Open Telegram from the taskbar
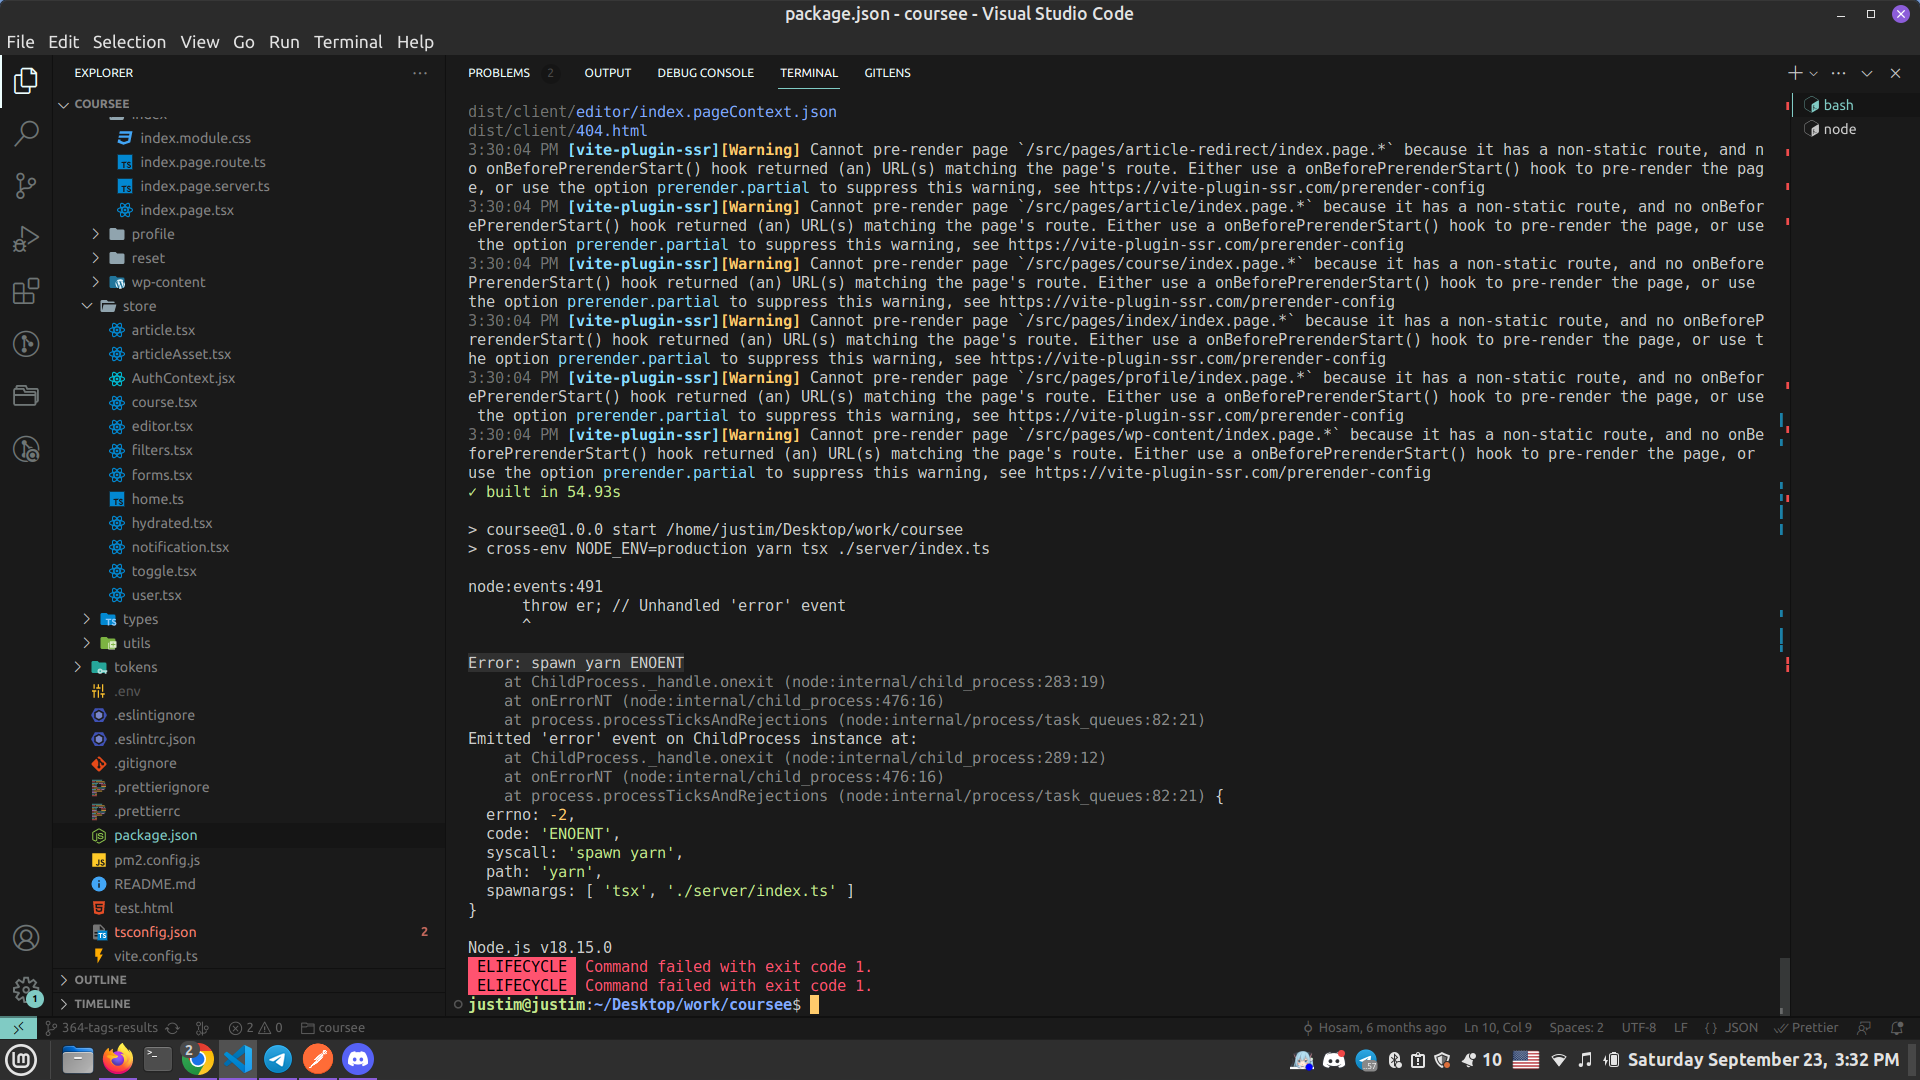 pyautogui.click(x=278, y=1059)
